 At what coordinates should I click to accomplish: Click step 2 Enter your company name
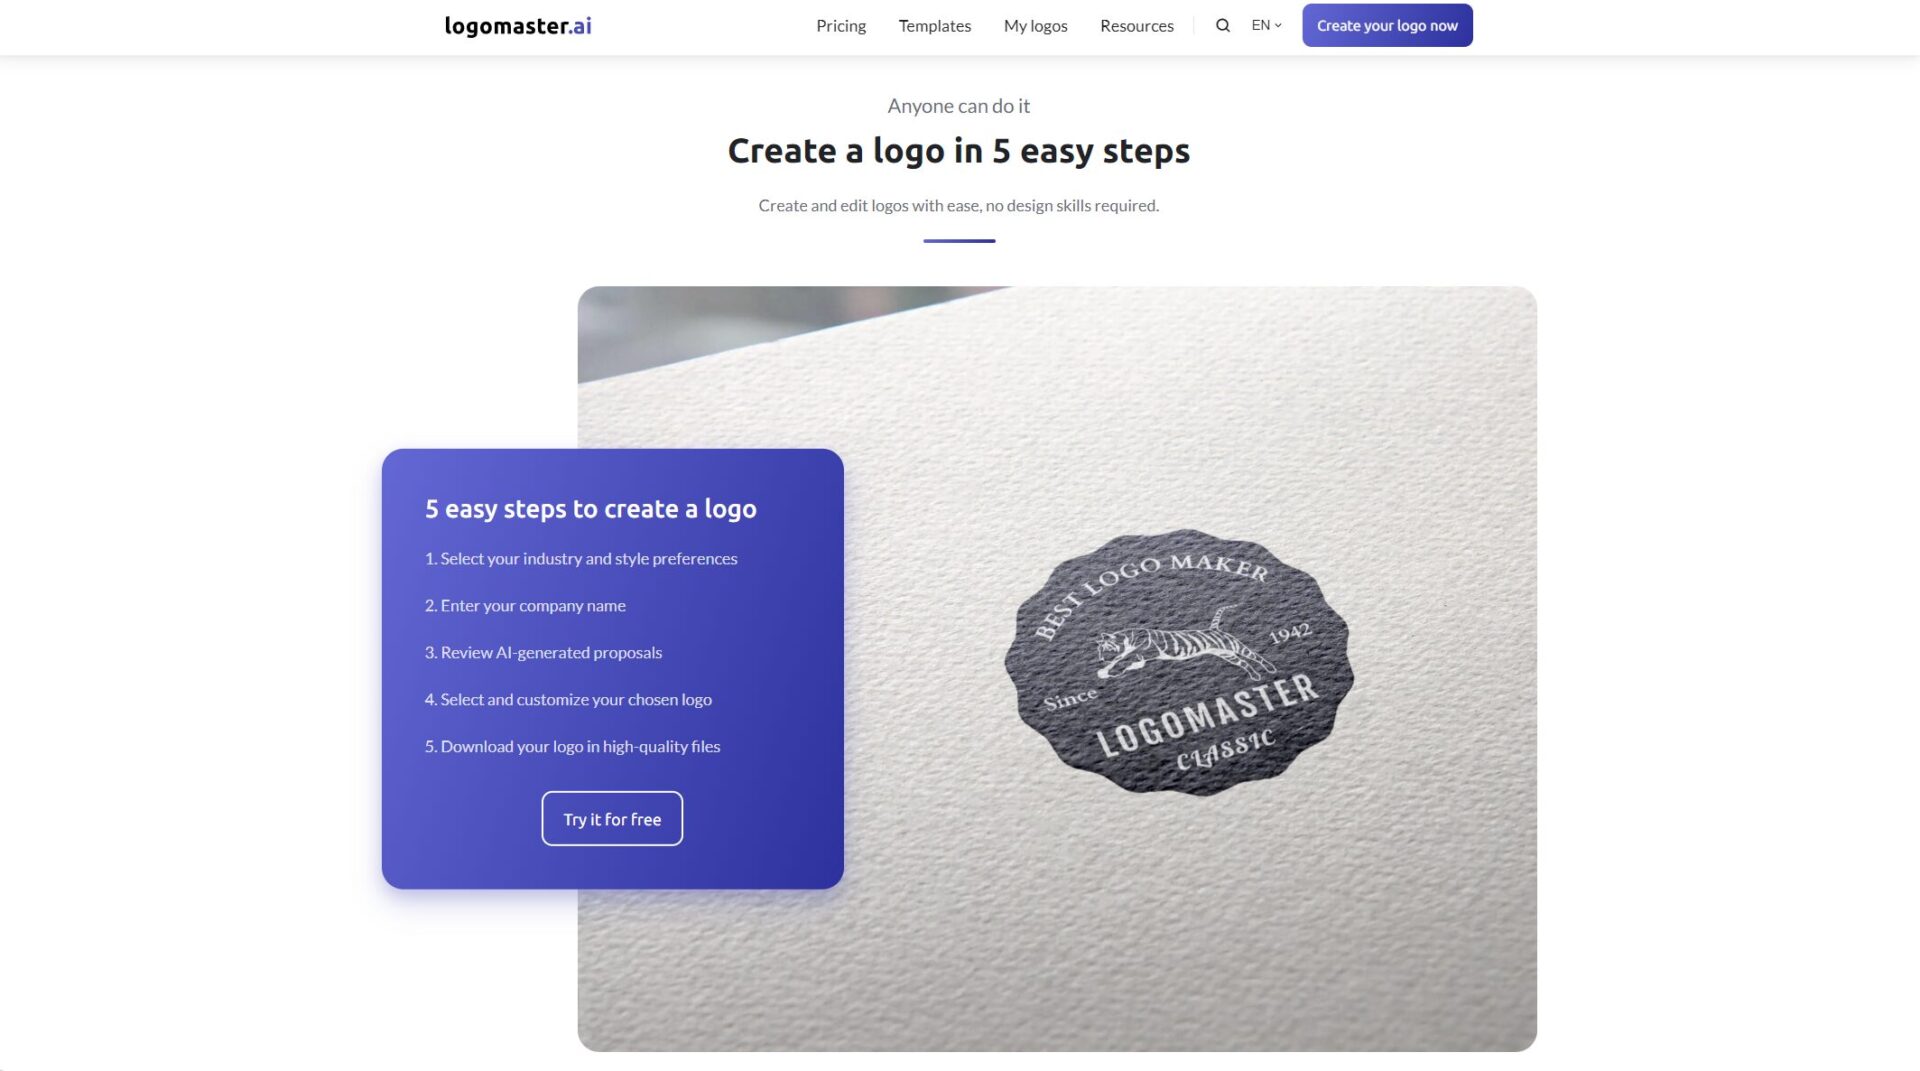(x=525, y=606)
